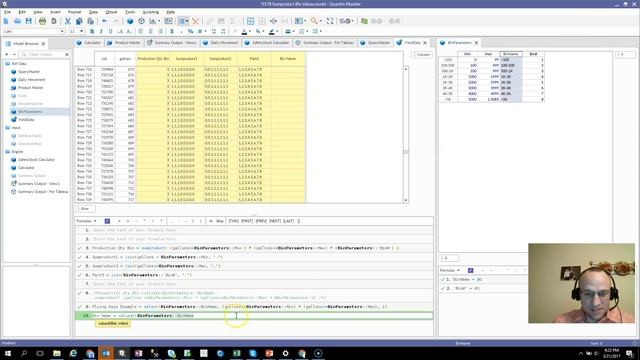
Task: Click the New file toolbar icon
Action: (x=6, y=21)
